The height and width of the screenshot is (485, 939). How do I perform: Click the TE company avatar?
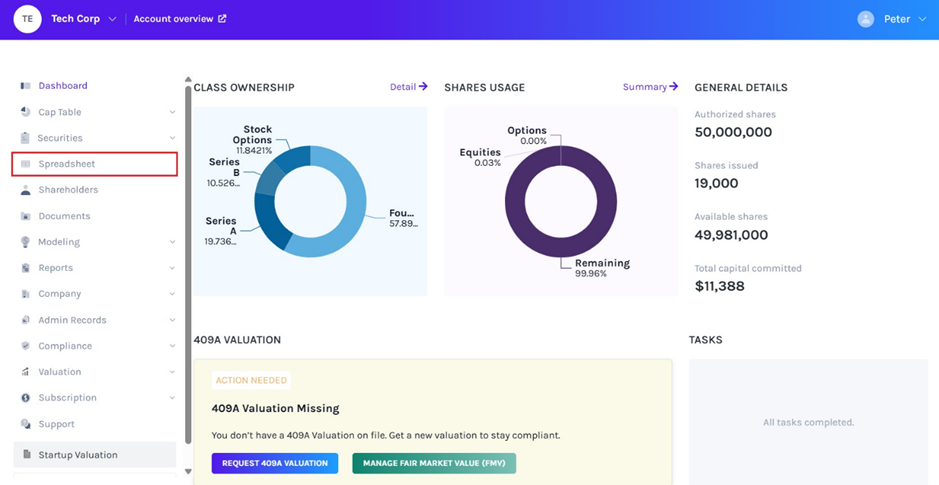point(27,19)
